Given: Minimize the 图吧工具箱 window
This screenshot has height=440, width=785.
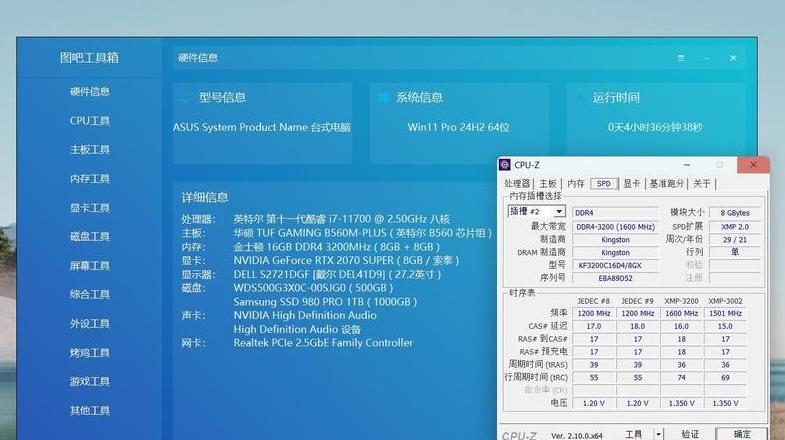Looking at the screenshot, I should [706, 58].
